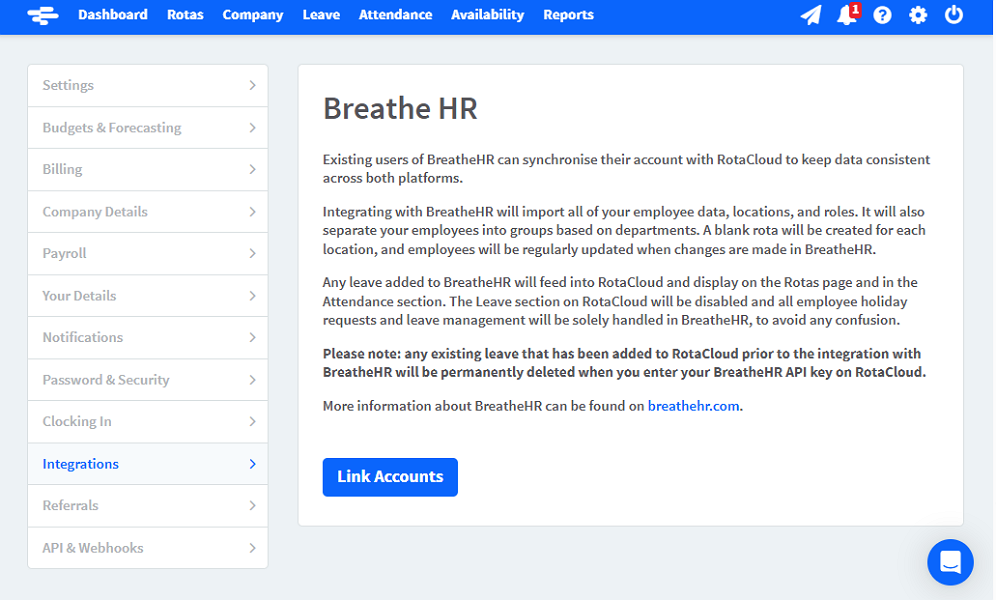Open the Leave menu
This screenshot has width=996, height=600.
click(x=321, y=15)
